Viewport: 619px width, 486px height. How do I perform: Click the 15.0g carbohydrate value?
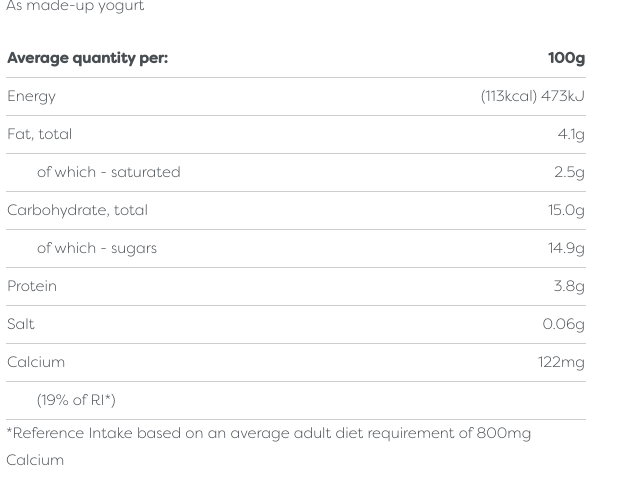566,210
